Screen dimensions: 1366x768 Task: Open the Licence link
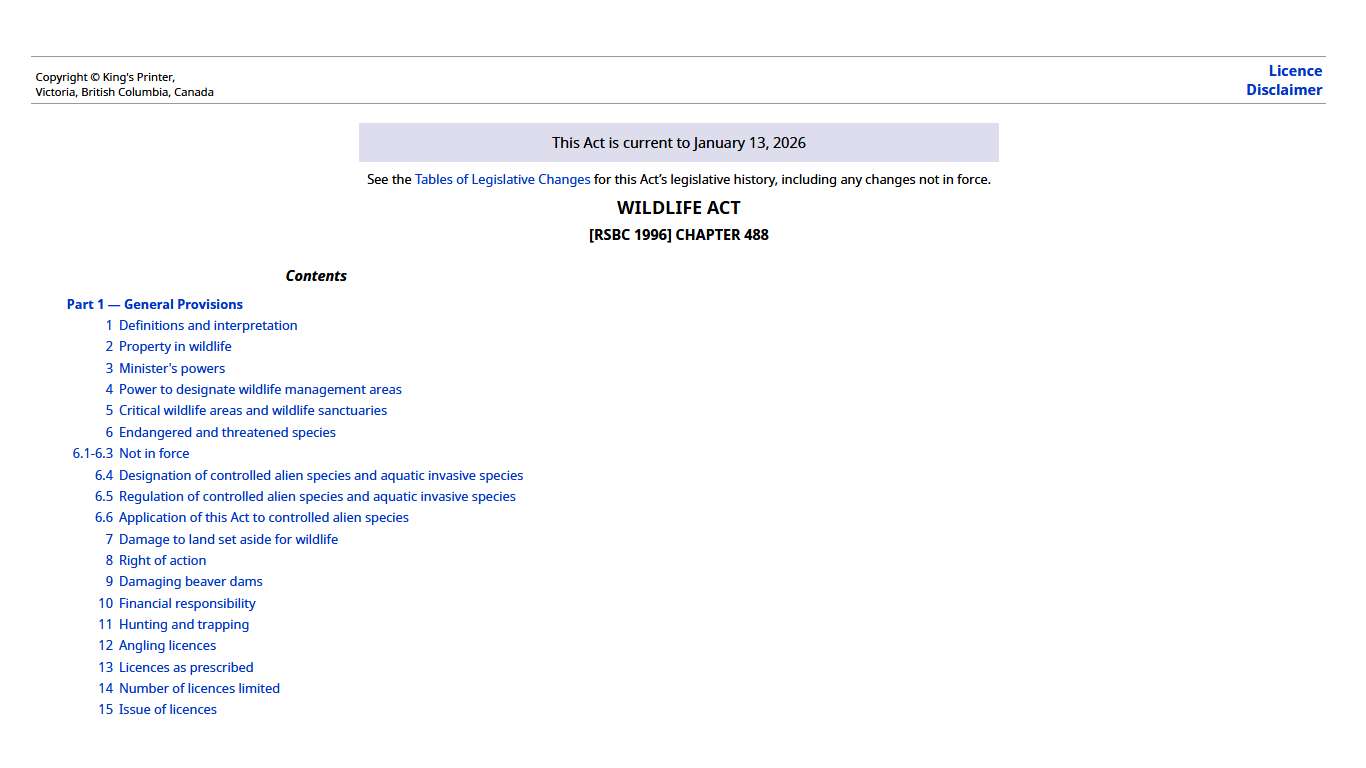tap(1294, 71)
